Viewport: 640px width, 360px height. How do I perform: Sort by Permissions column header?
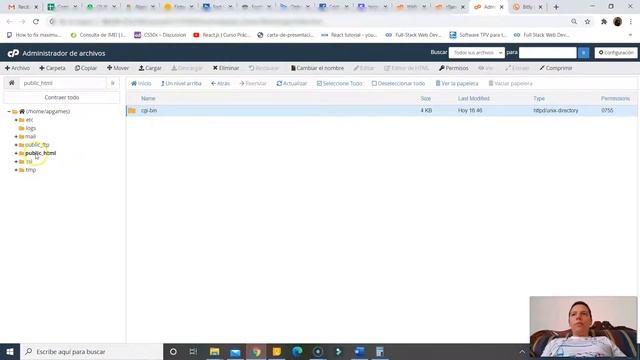tap(615, 98)
